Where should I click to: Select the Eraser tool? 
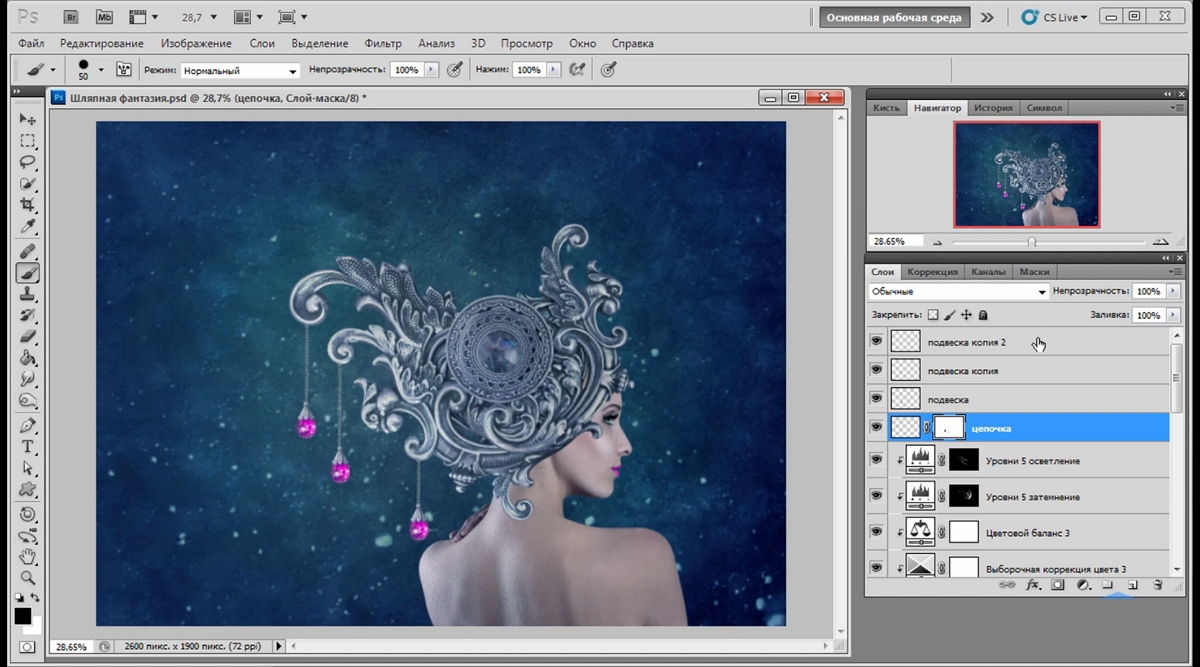coord(28,337)
